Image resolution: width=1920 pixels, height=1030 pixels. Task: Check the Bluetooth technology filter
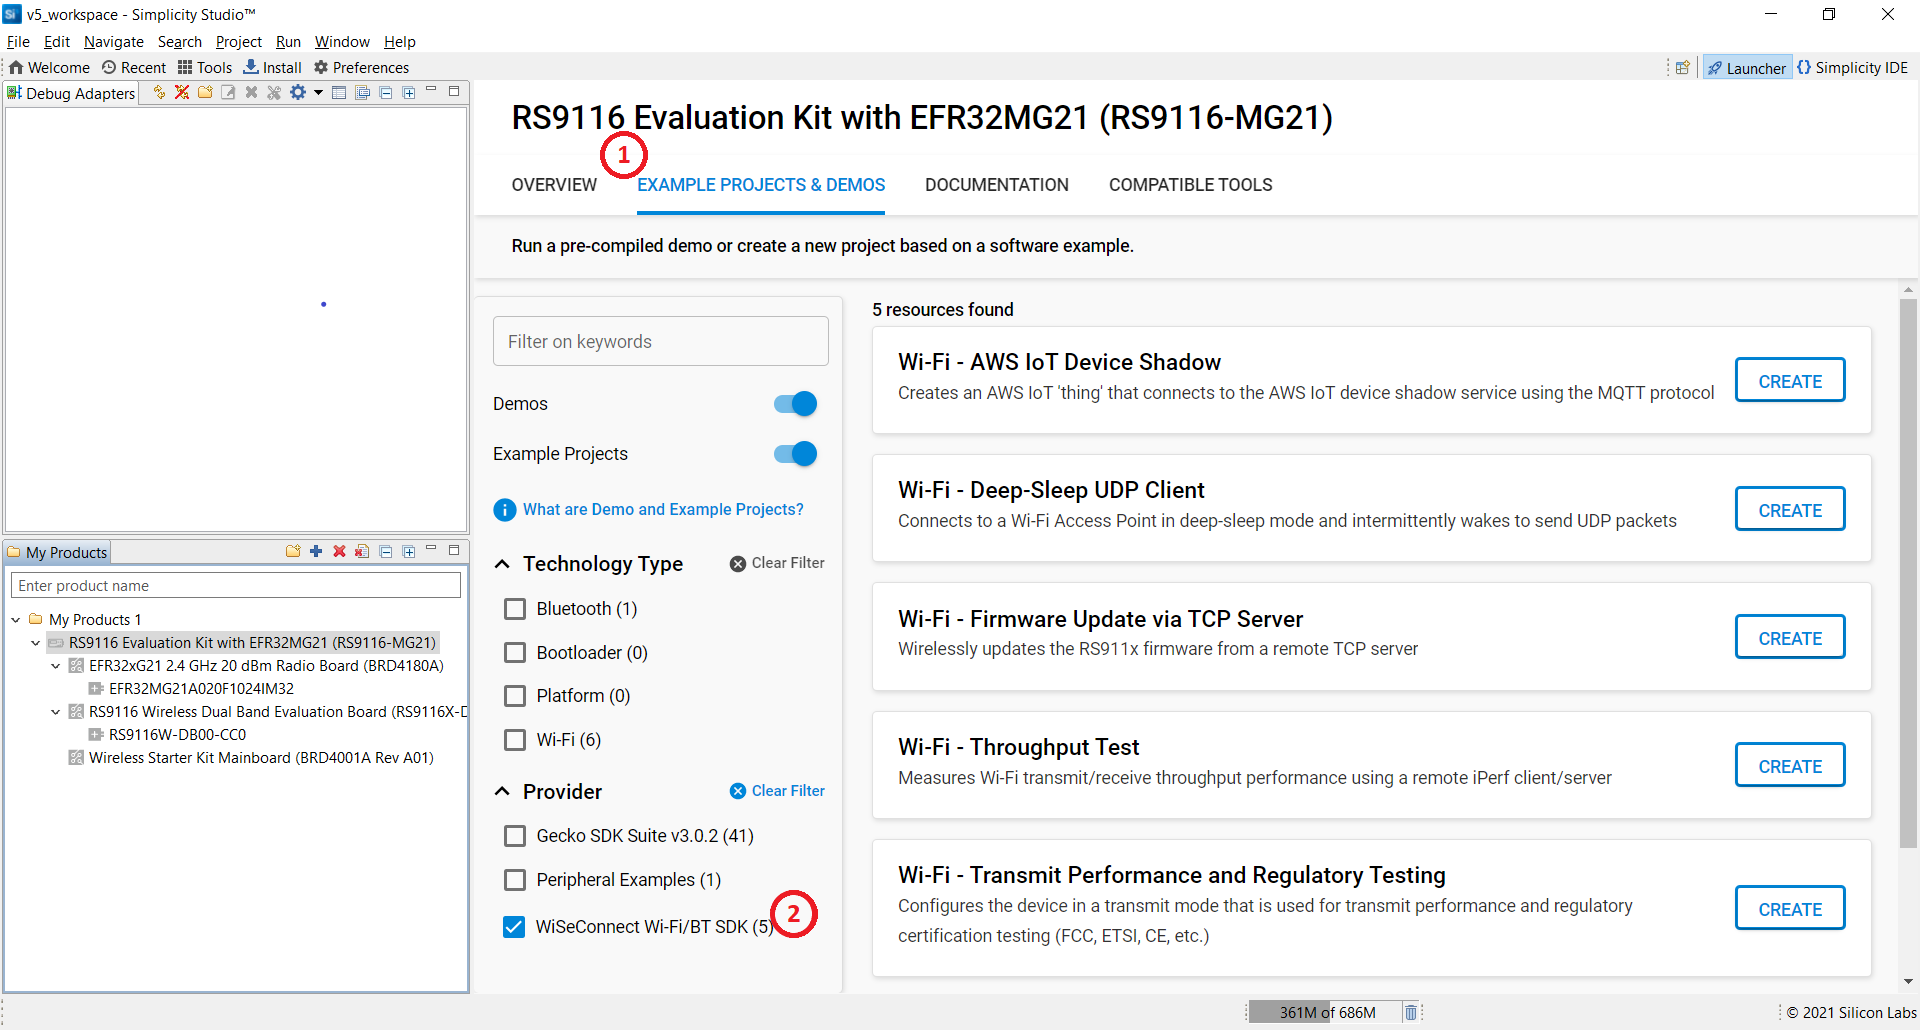point(515,609)
